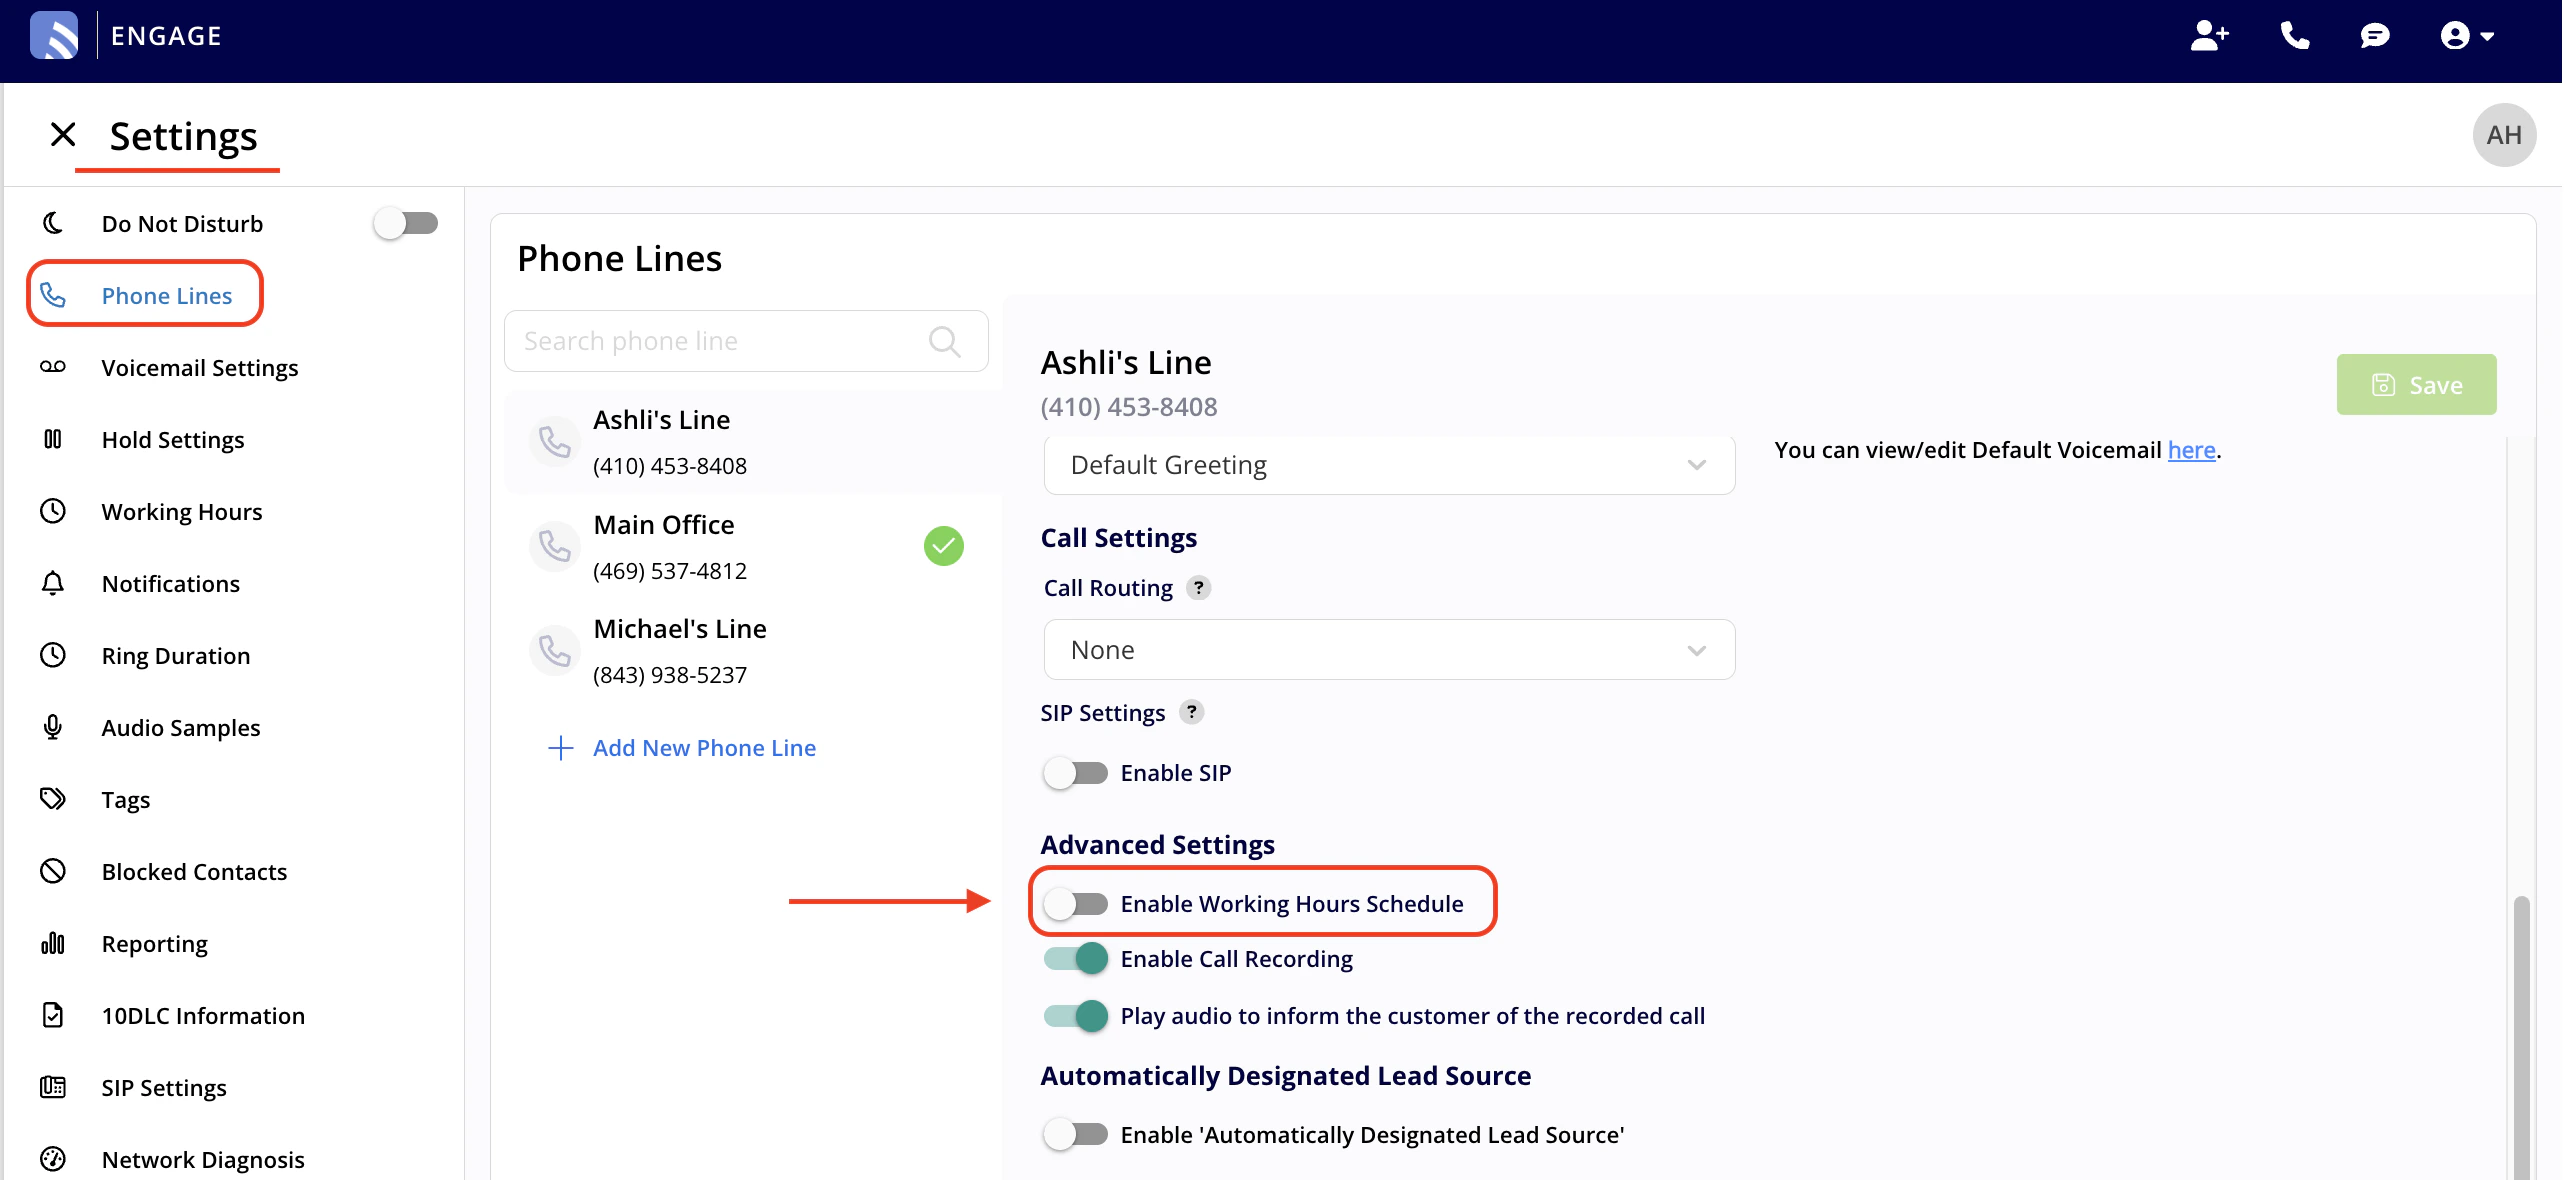Open Network Diagnosis in the sidebar
Image resolution: width=2566 pixels, height=1180 pixels.
pos(203,1159)
